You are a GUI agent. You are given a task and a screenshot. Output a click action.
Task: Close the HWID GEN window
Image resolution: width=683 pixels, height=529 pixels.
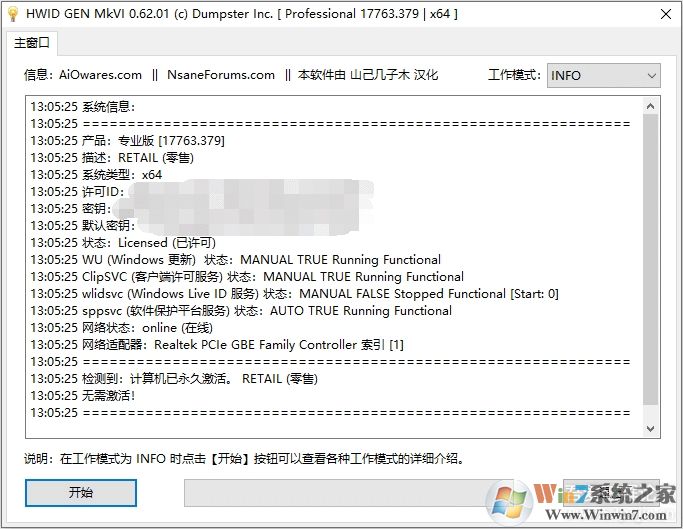coord(666,14)
